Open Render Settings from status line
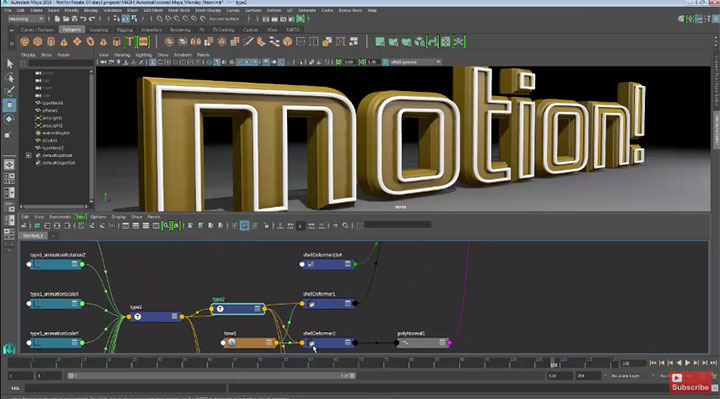The width and height of the screenshot is (720, 399). (x=292, y=19)
